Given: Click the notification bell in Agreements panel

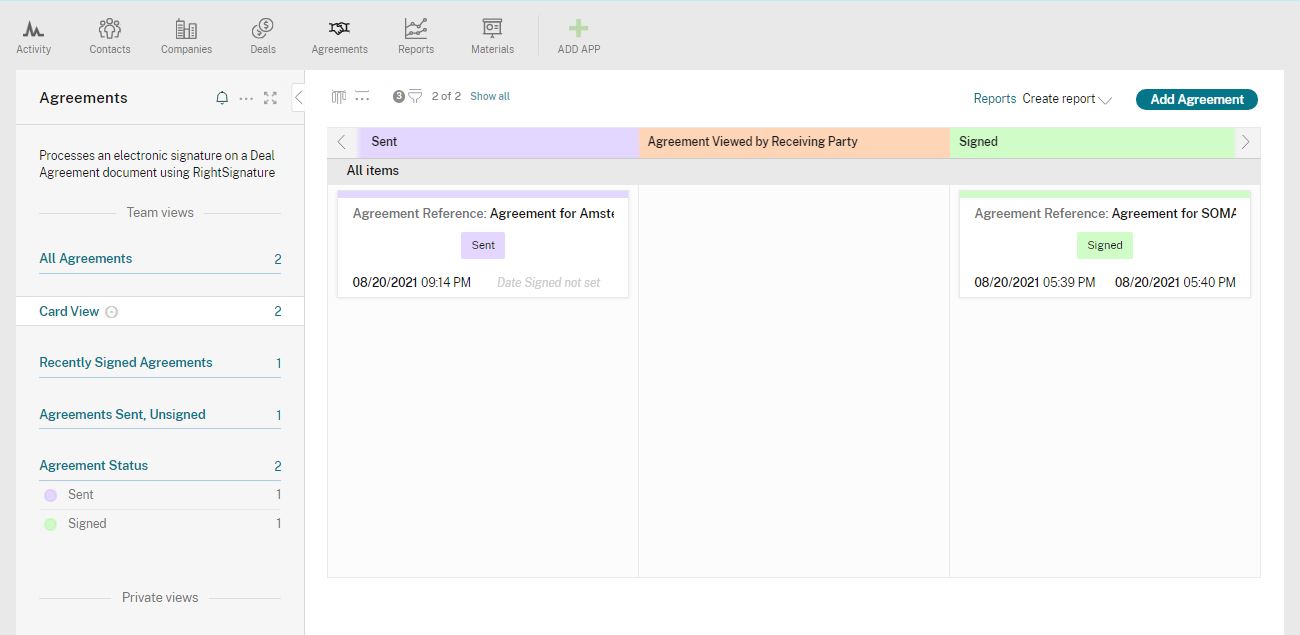Looking at the screenshot, I should [222, 98].
